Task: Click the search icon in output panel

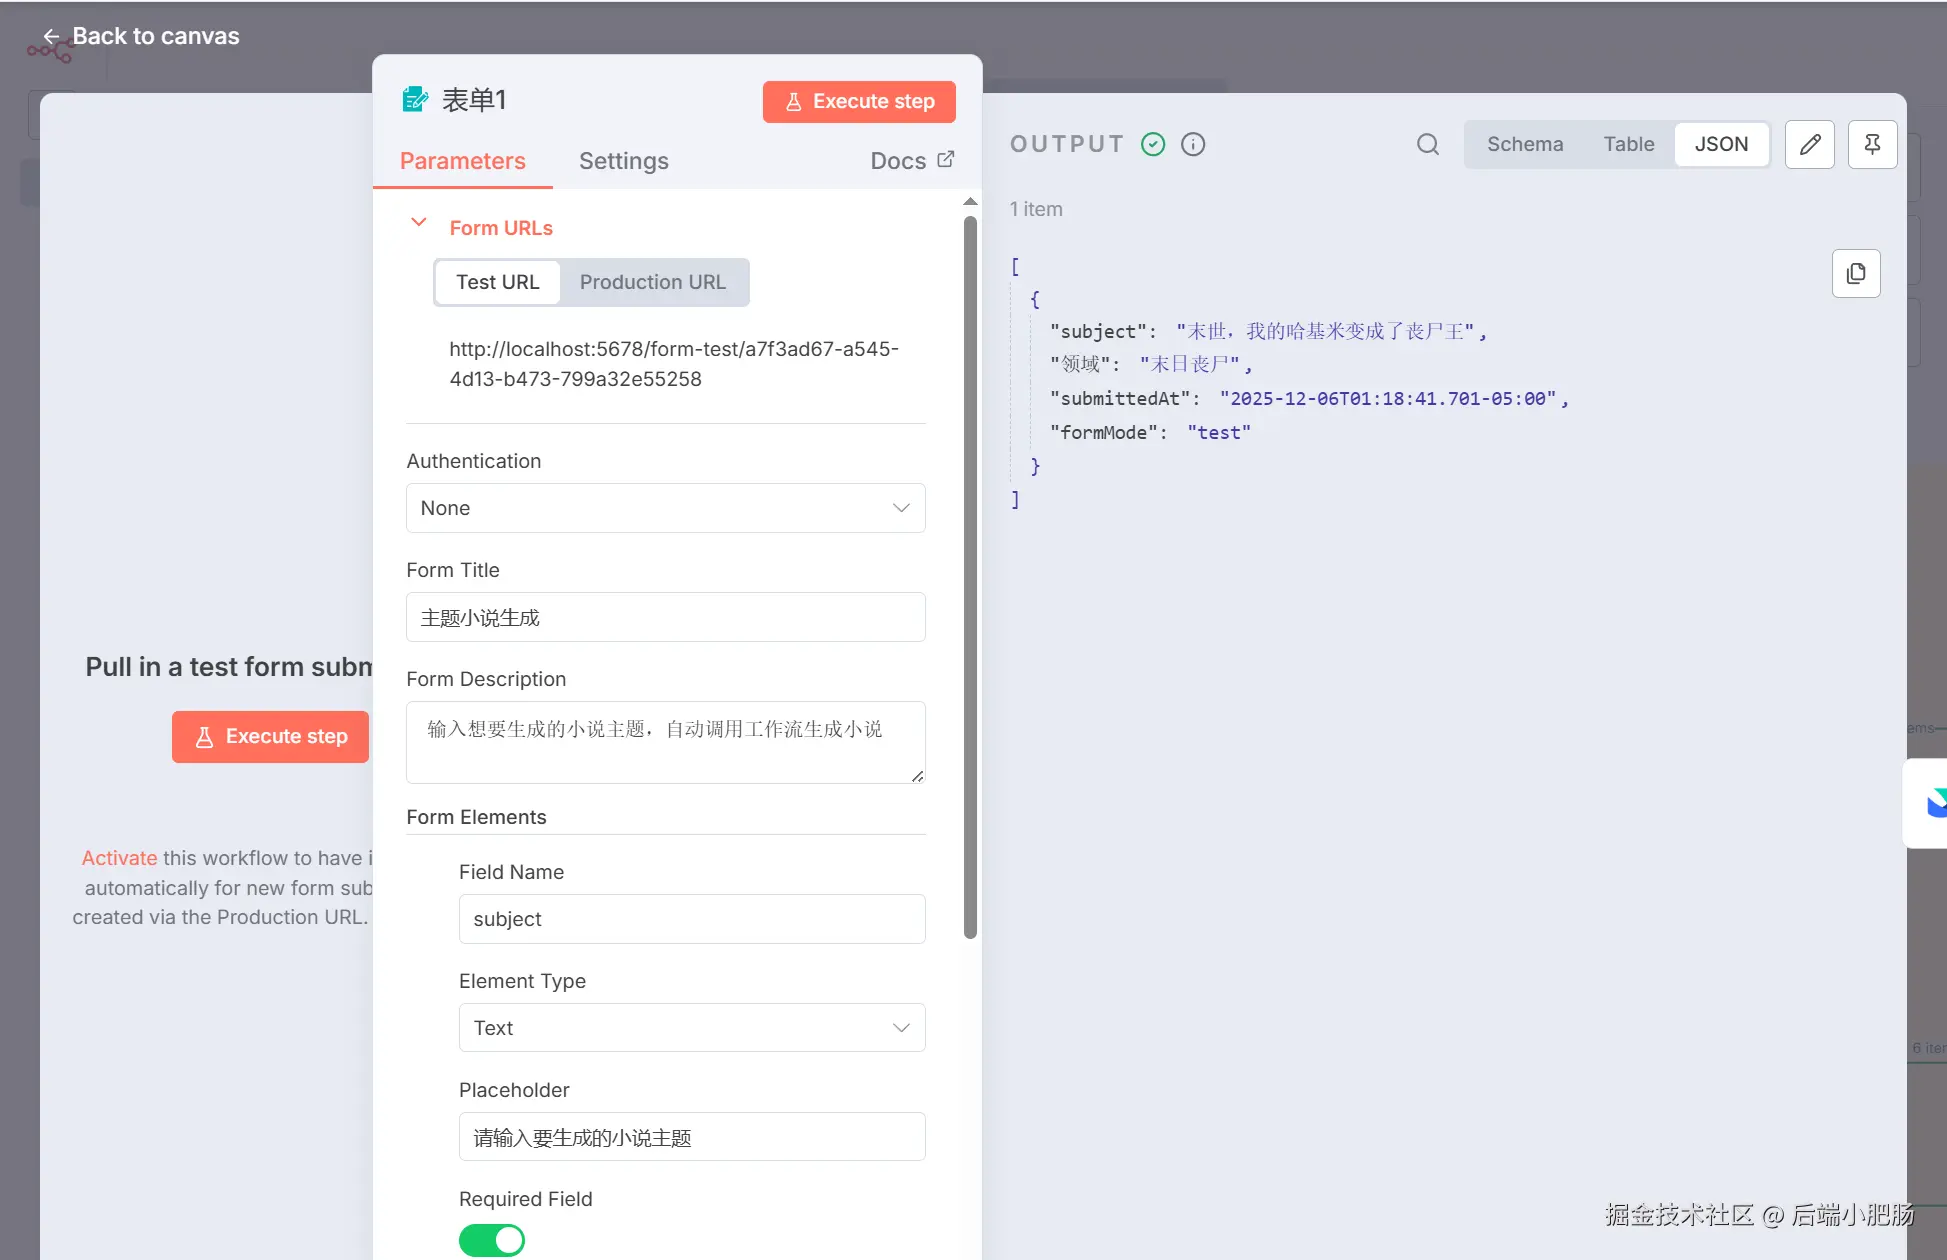Action: (1427, 144)
